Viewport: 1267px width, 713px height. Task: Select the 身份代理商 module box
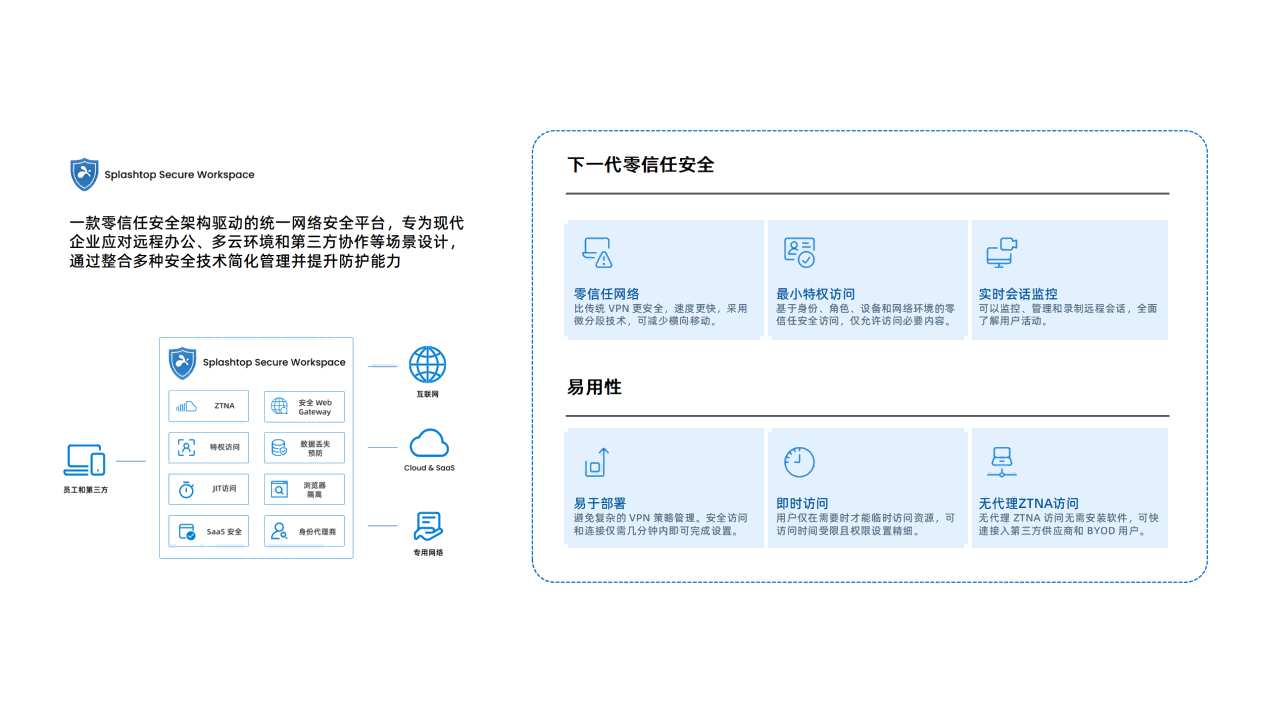tap(304, 532)
